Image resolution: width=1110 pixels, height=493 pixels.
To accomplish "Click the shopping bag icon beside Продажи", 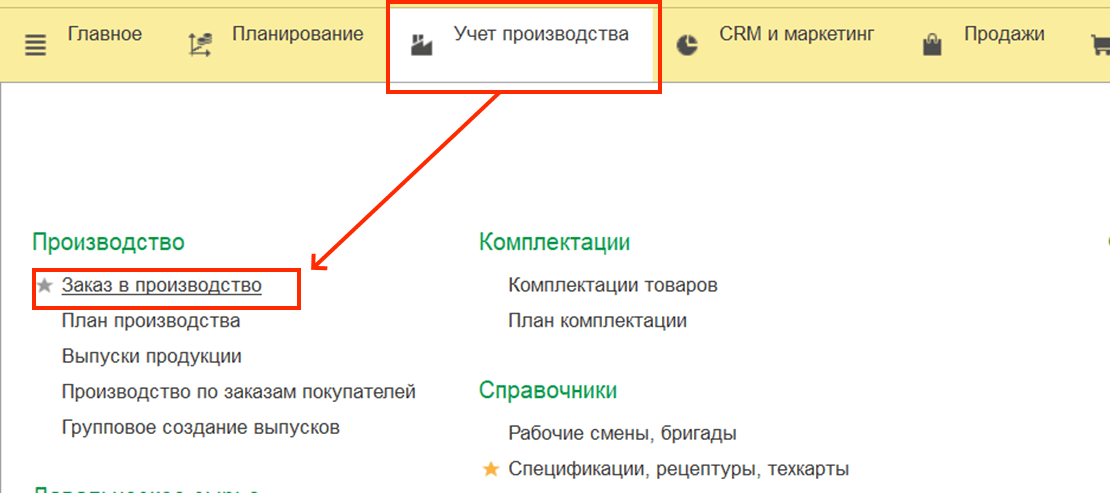I will (x=932, y=45).
